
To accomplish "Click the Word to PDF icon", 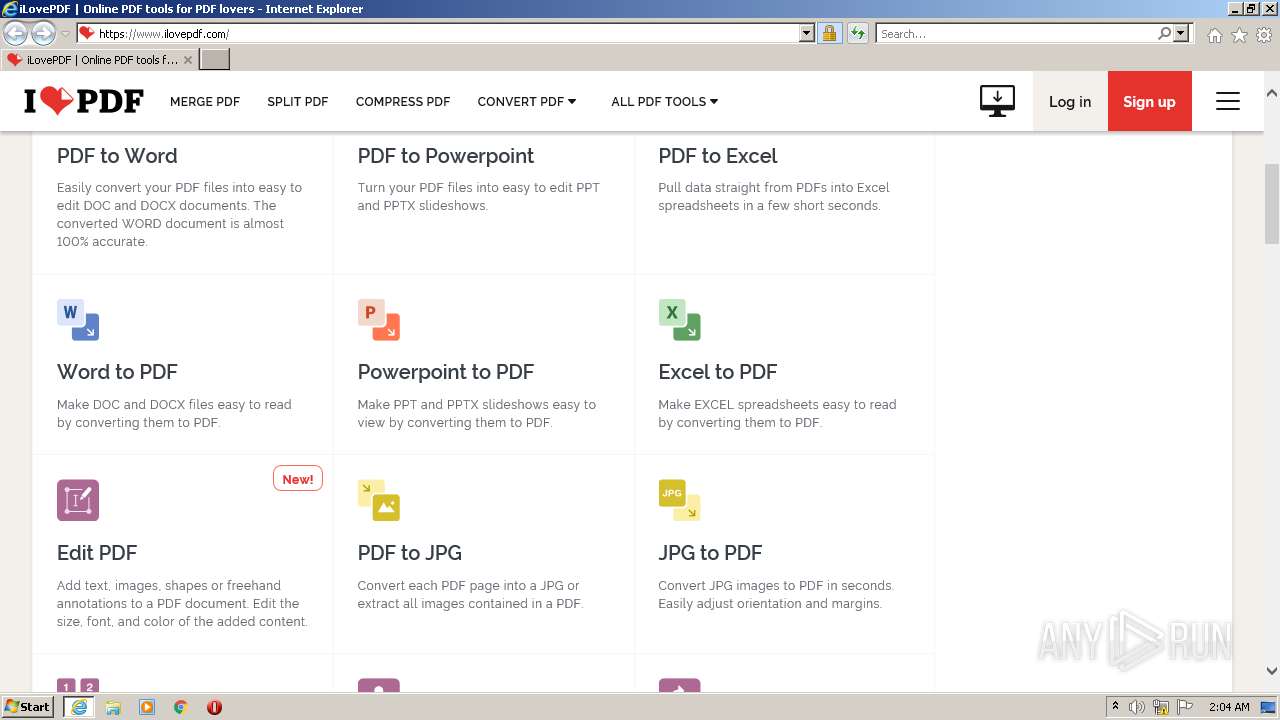I will [x=78, y=320].
